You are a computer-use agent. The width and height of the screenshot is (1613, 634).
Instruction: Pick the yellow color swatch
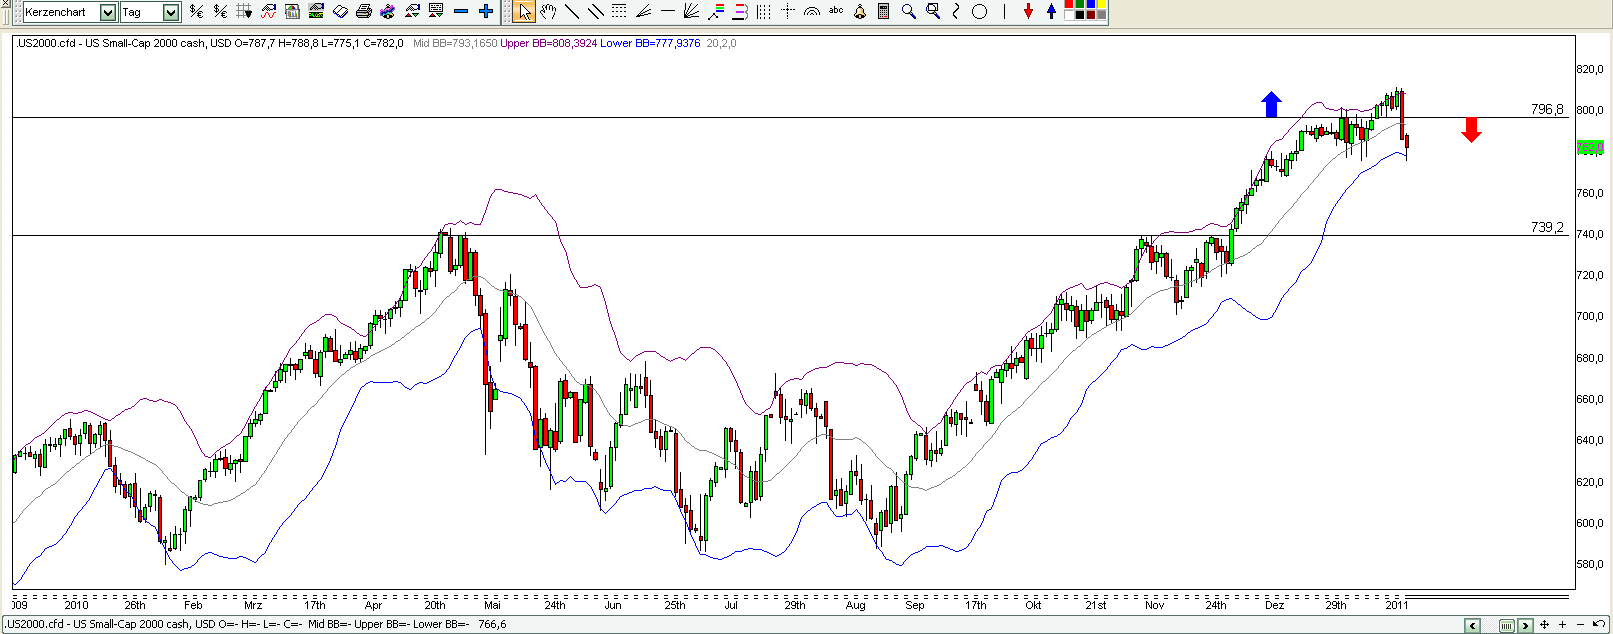[x=1102, y=5]
